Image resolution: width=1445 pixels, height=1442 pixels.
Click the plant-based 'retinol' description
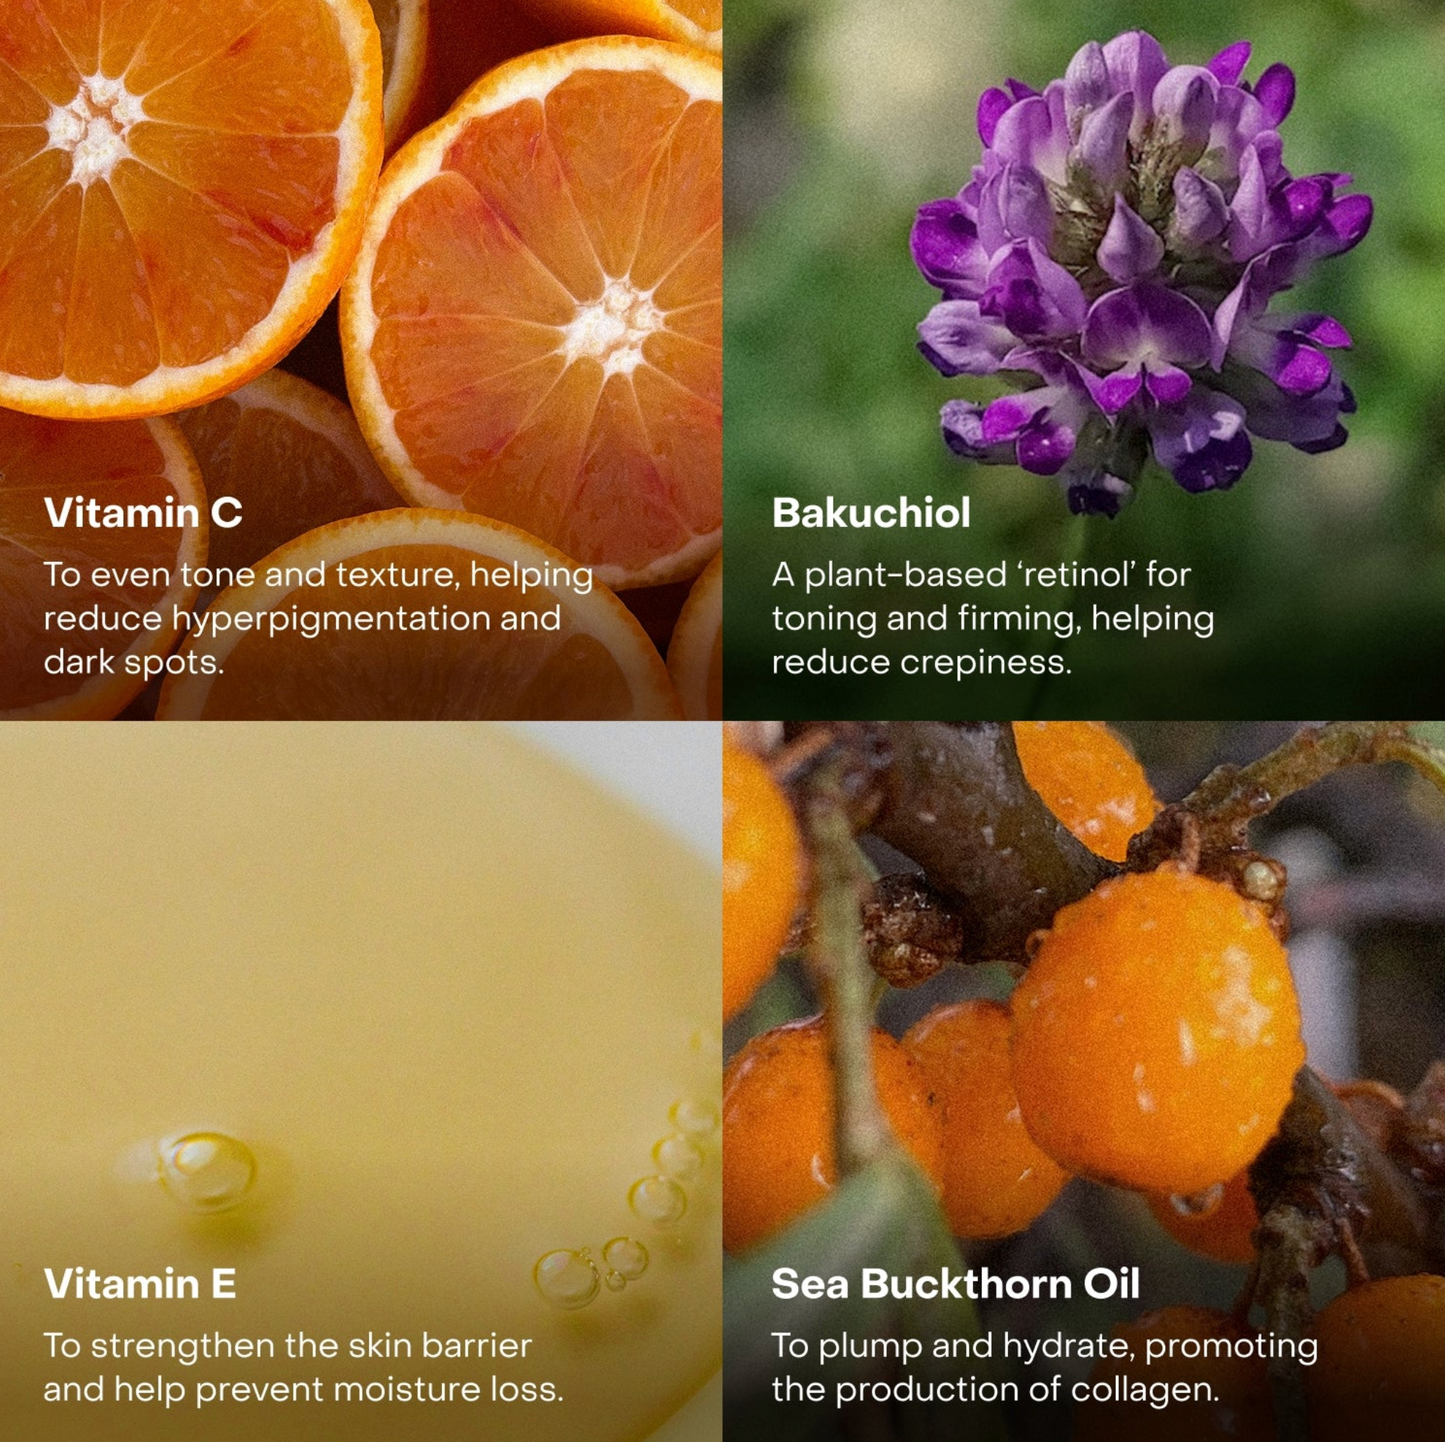click(x=993, y=618)
